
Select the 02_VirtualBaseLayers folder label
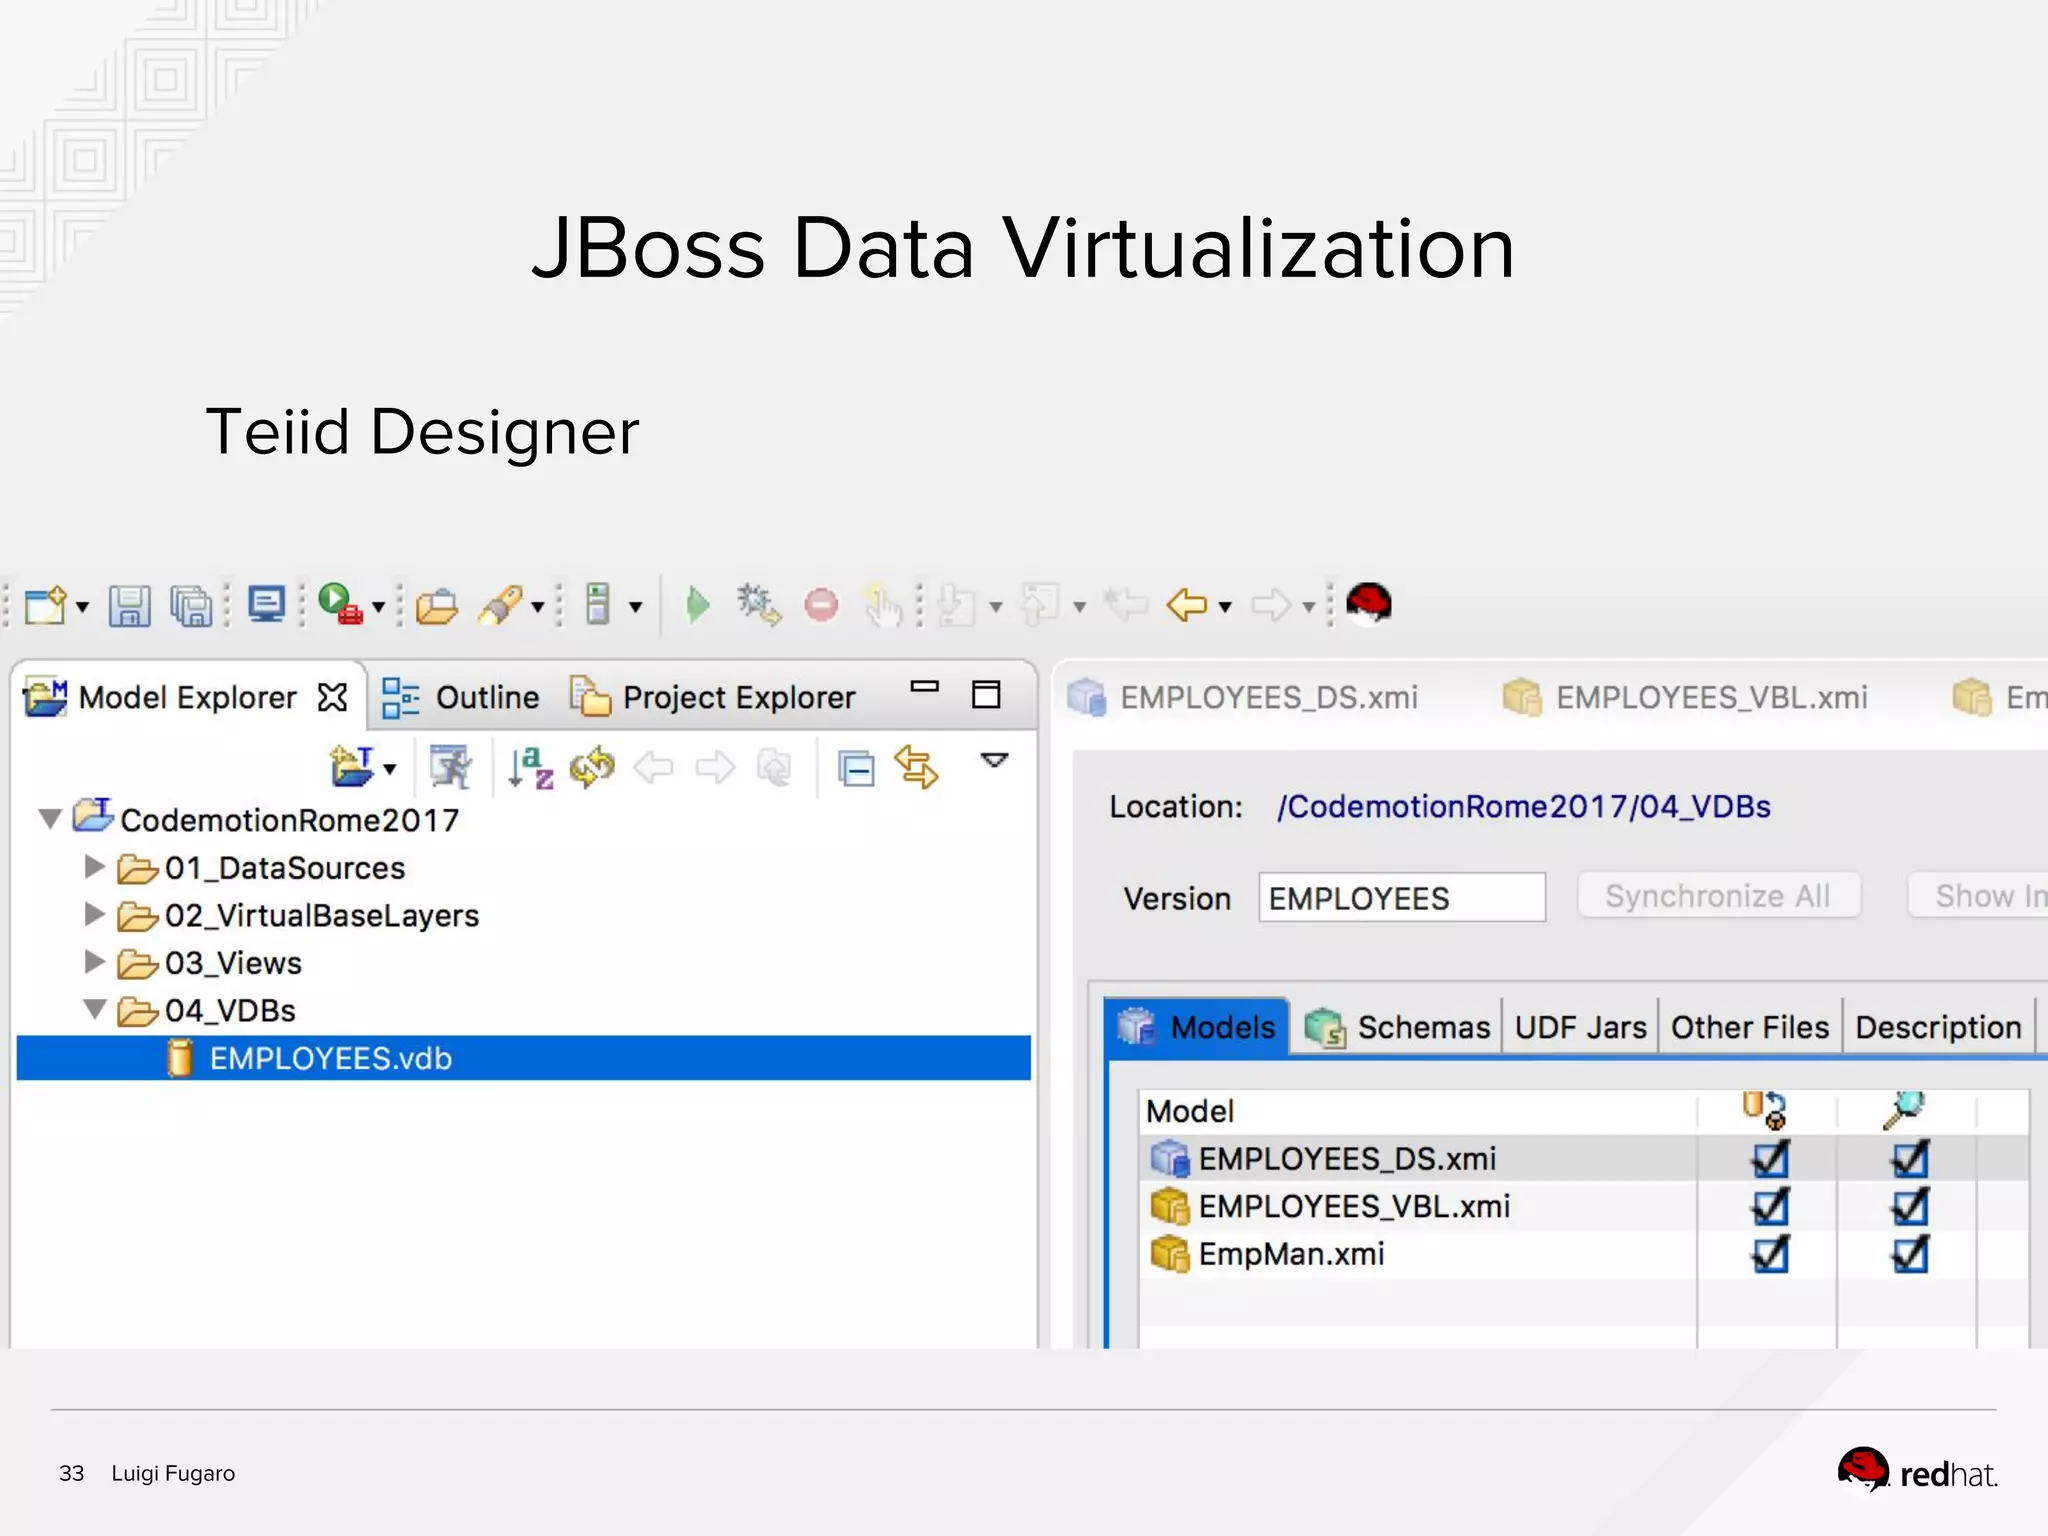322,915
